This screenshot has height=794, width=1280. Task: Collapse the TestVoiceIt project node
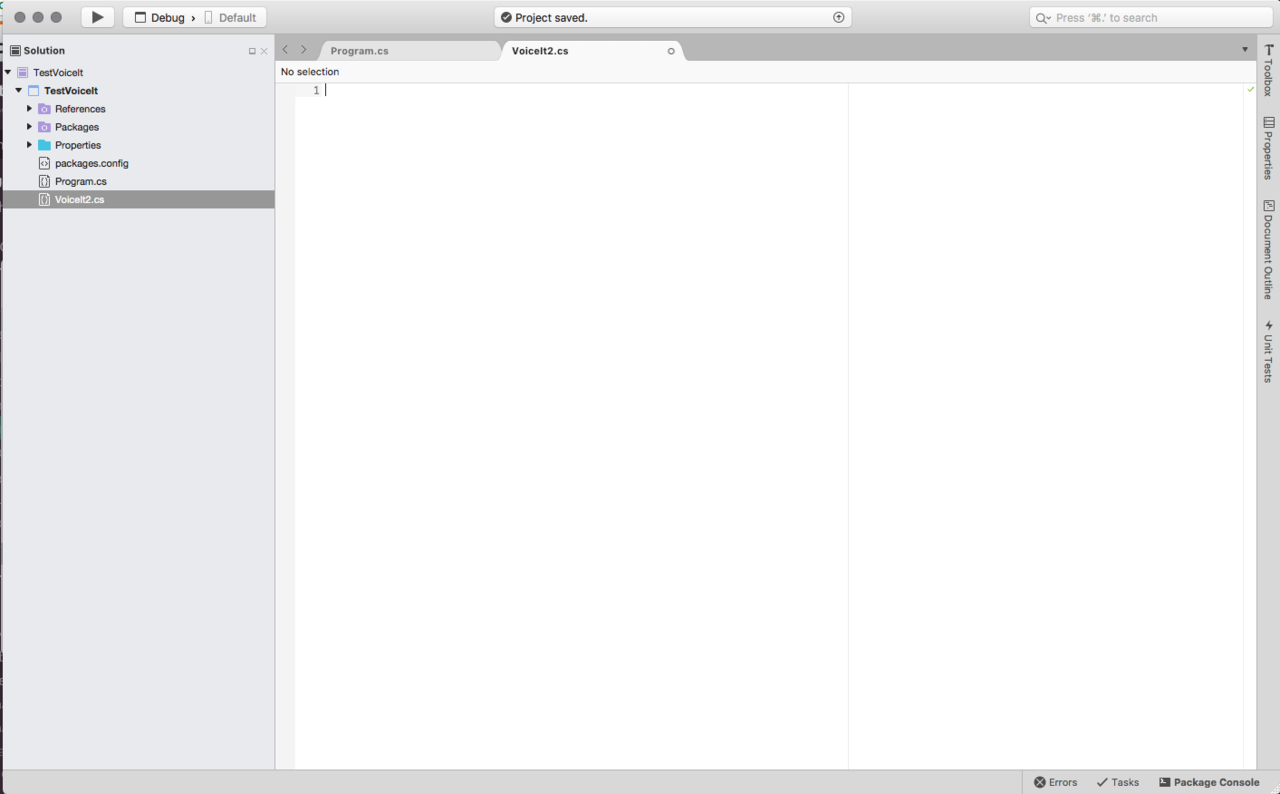pos(18,91)
